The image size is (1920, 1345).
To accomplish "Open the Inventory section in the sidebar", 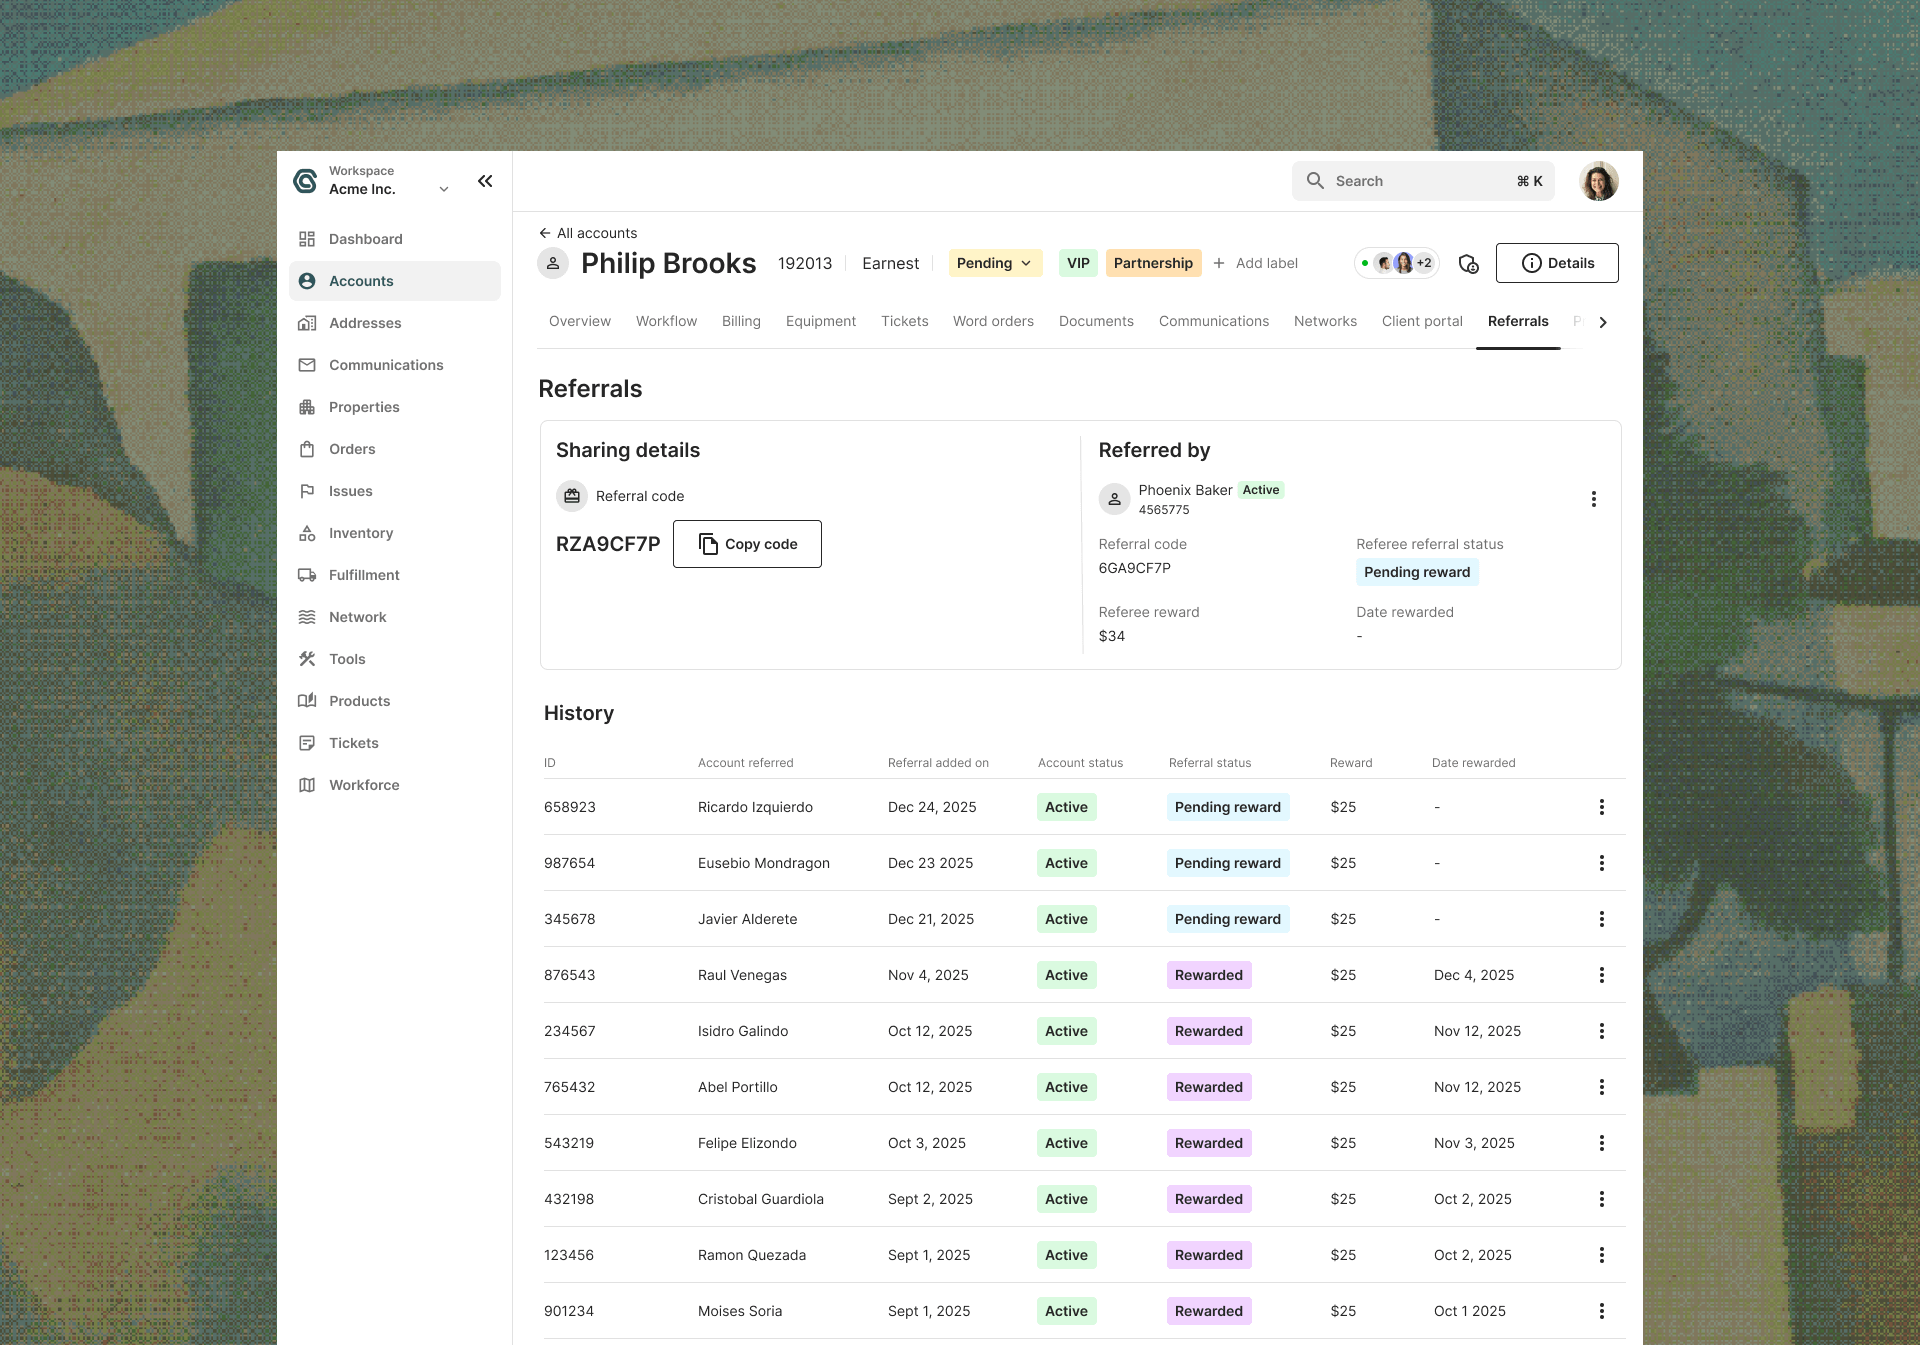I will (x=360, y=533).
